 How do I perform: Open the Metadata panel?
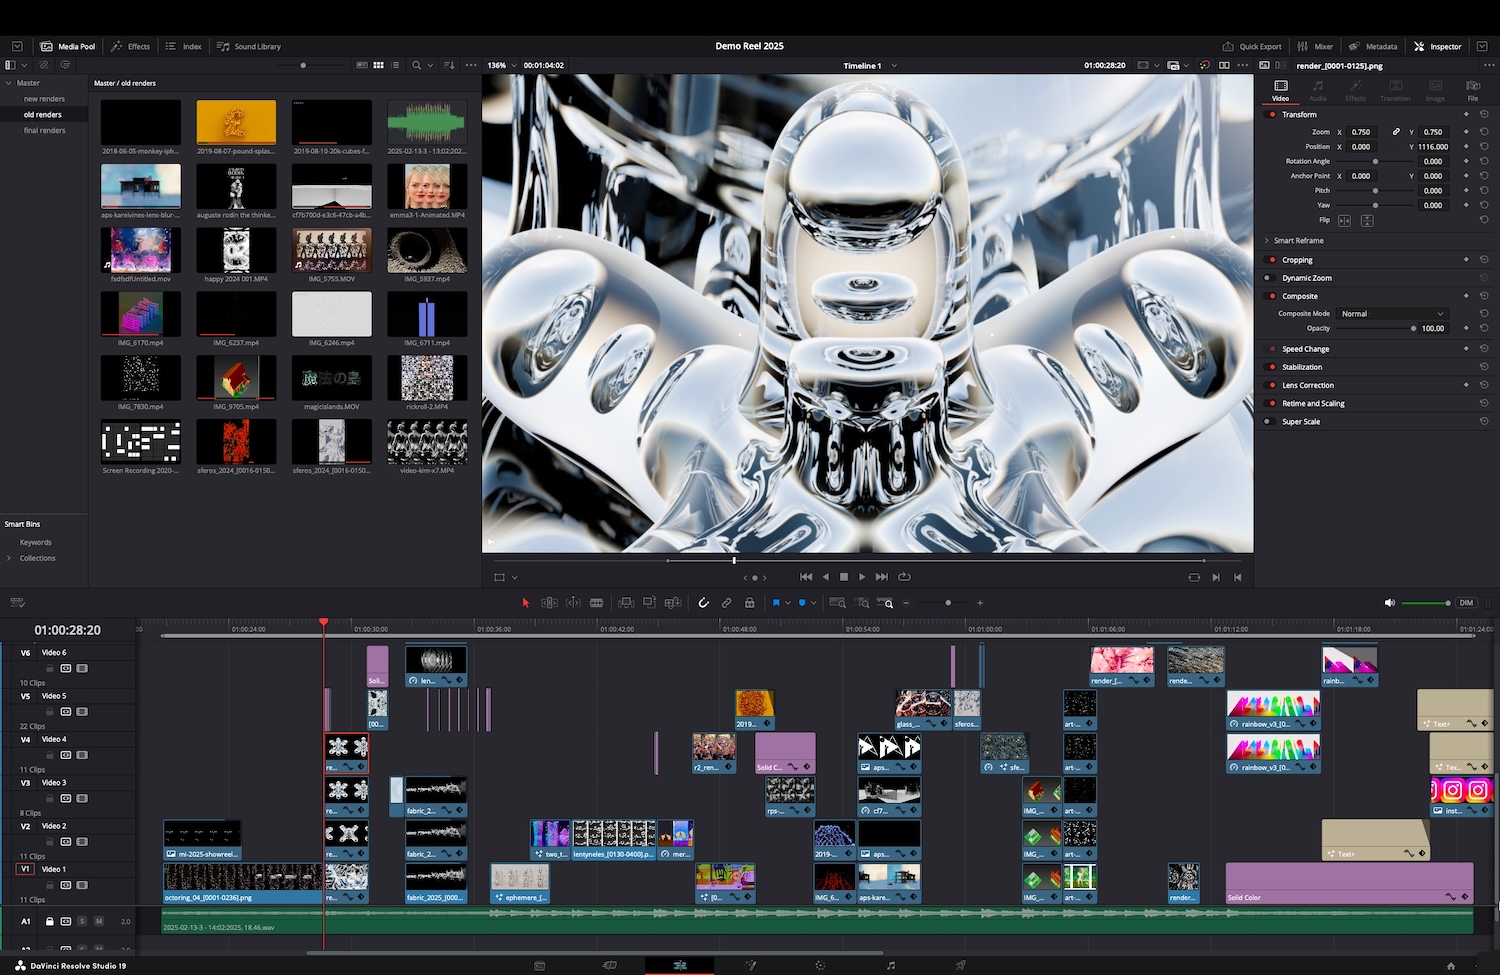tap(1373, 46)
